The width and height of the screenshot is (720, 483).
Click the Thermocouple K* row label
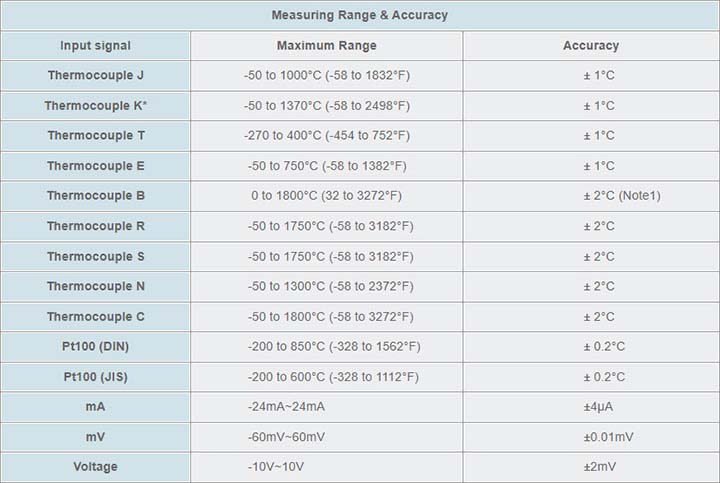click(x=95, y=105)
